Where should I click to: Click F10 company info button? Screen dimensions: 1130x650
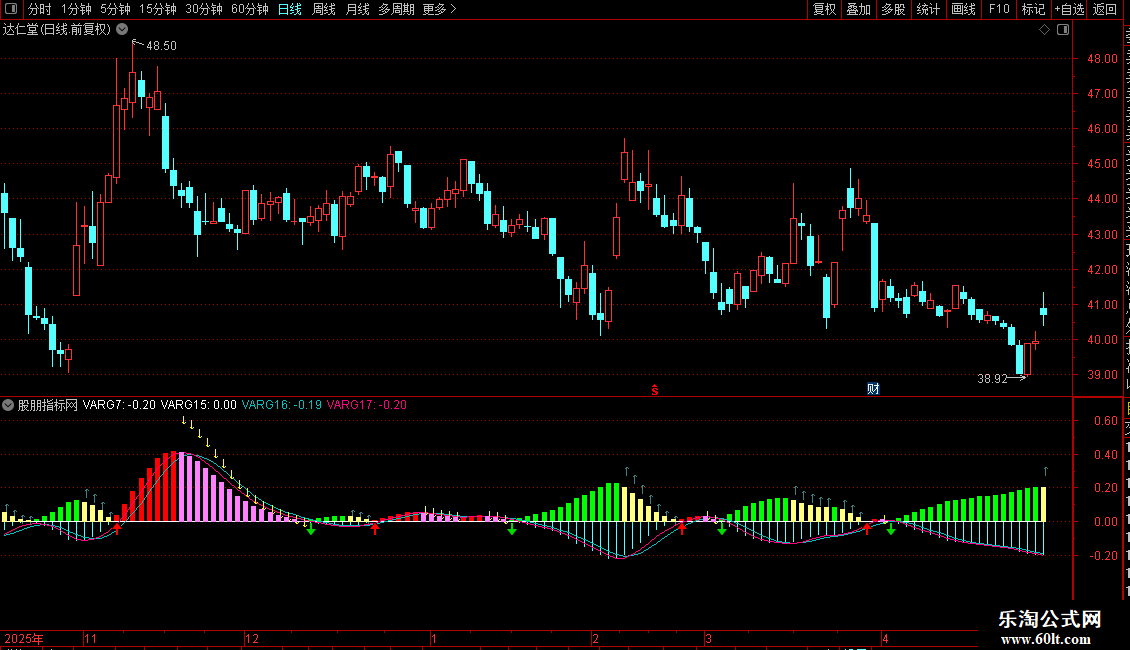[x=999, y=9]
